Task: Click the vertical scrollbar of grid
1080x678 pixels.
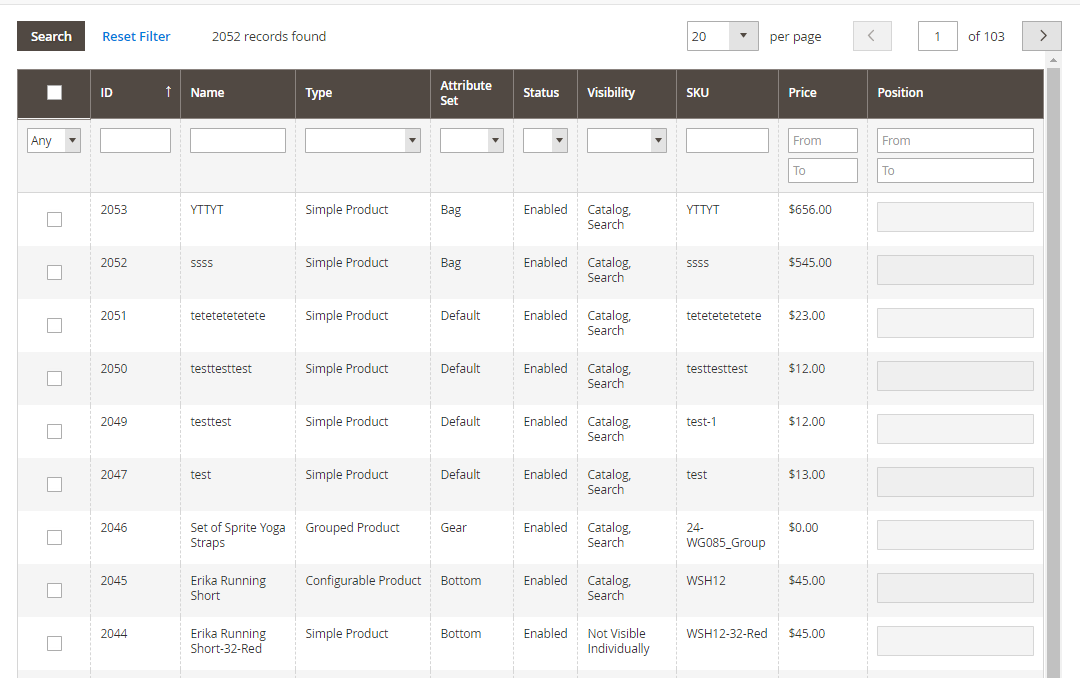Action: 1053,372
